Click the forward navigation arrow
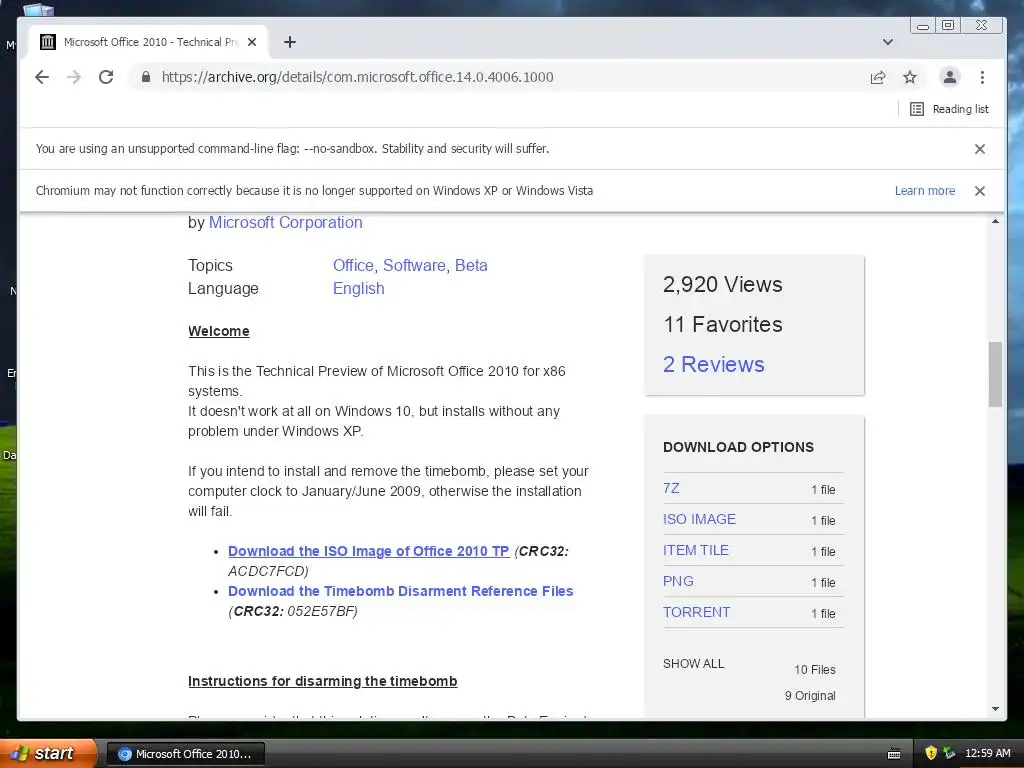This screenshot has height=768, width=1024. [74, 77]
